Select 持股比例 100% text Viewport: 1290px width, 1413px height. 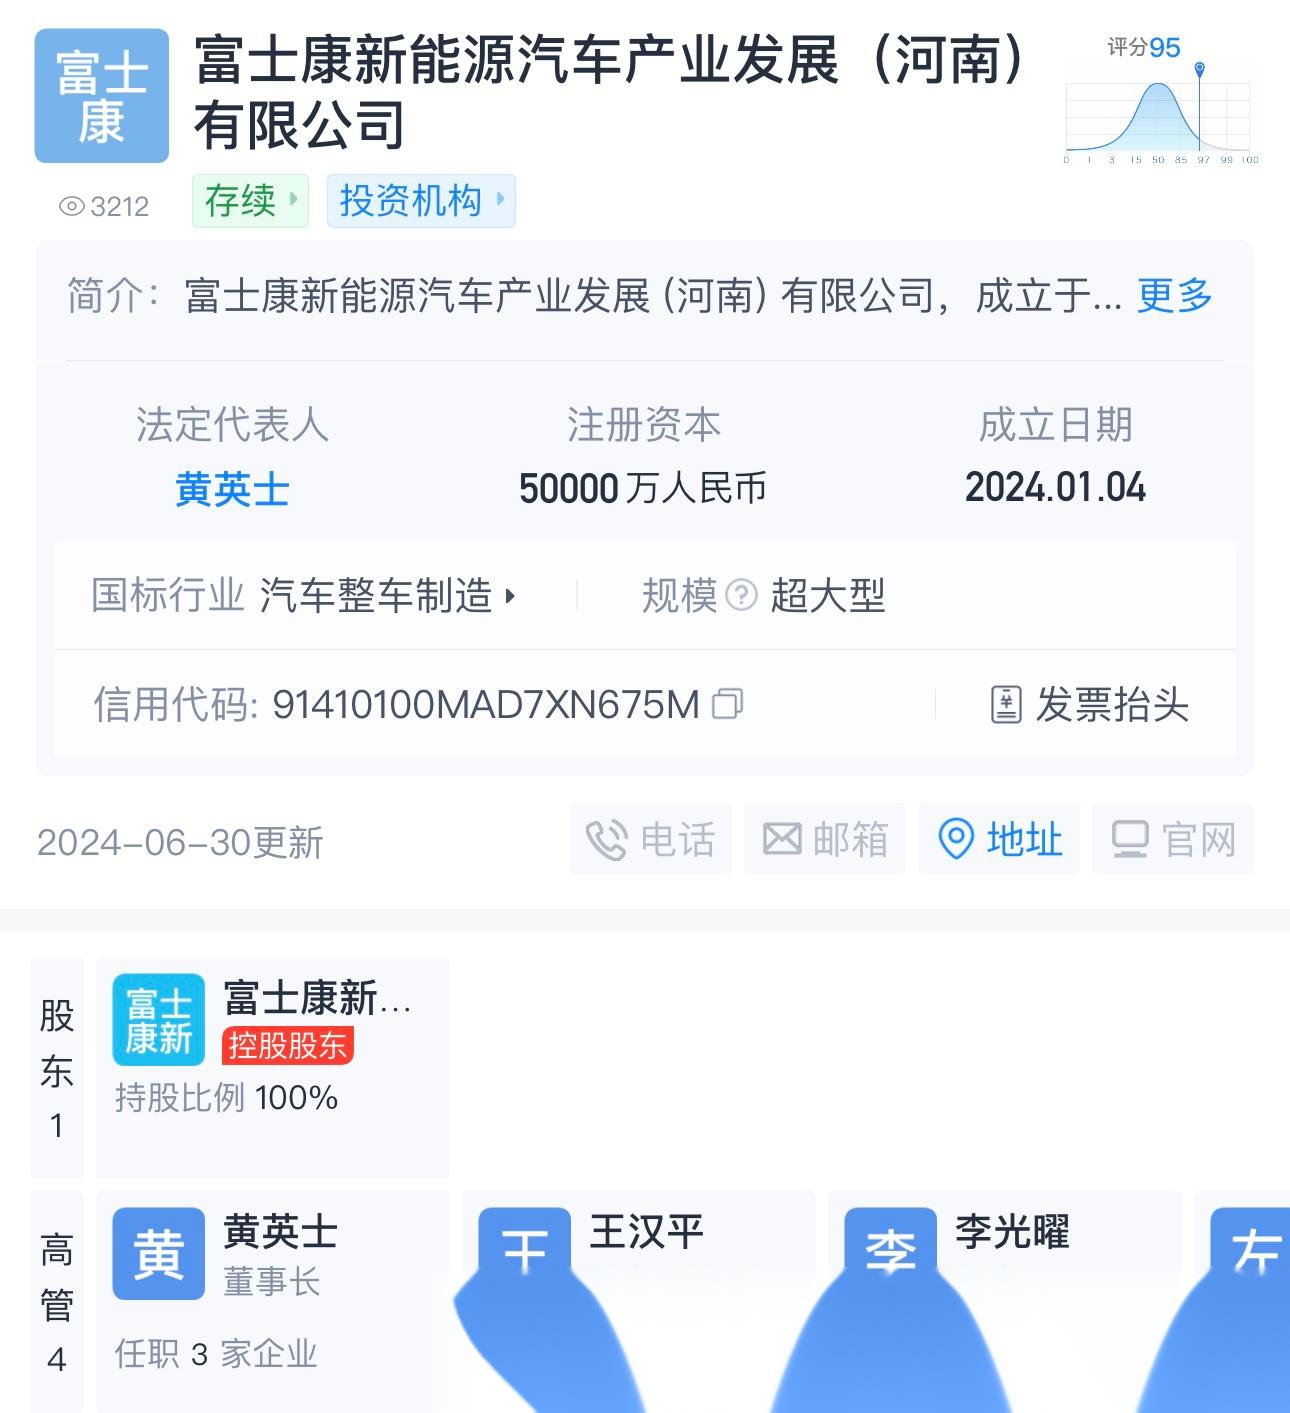tap(227, 1098)
